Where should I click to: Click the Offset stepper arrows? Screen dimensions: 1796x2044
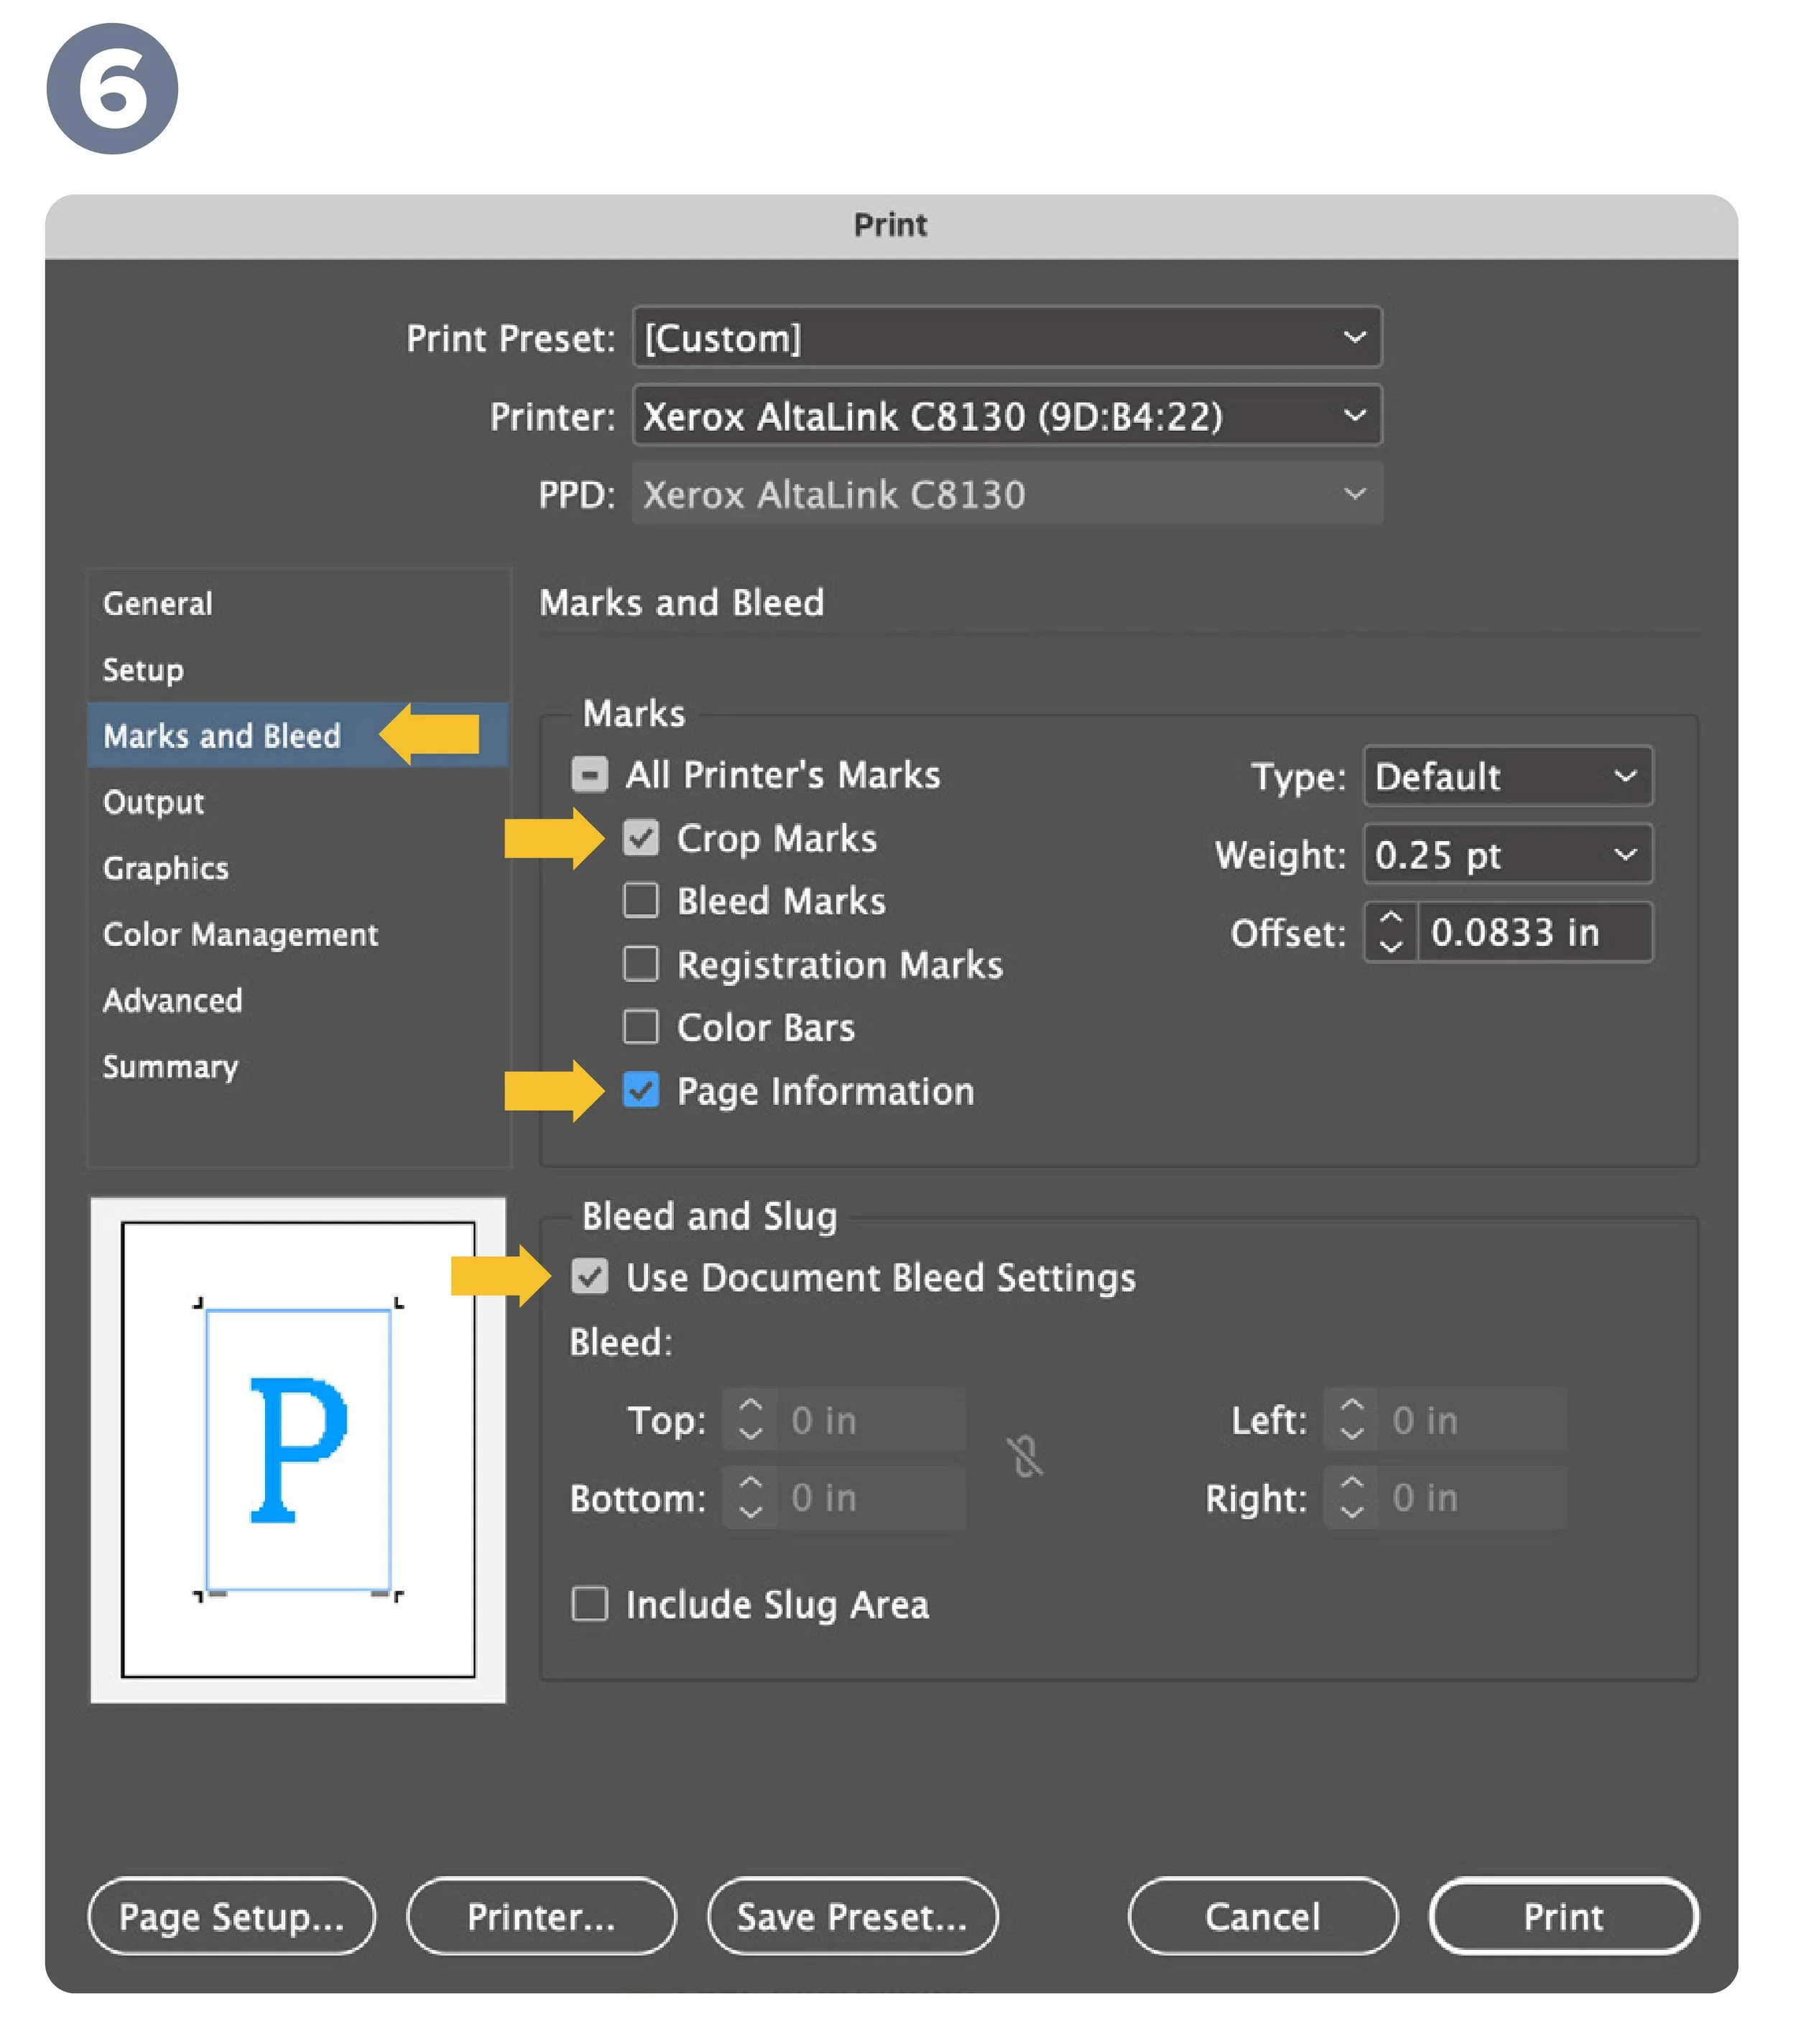(x=1390, y=932)
